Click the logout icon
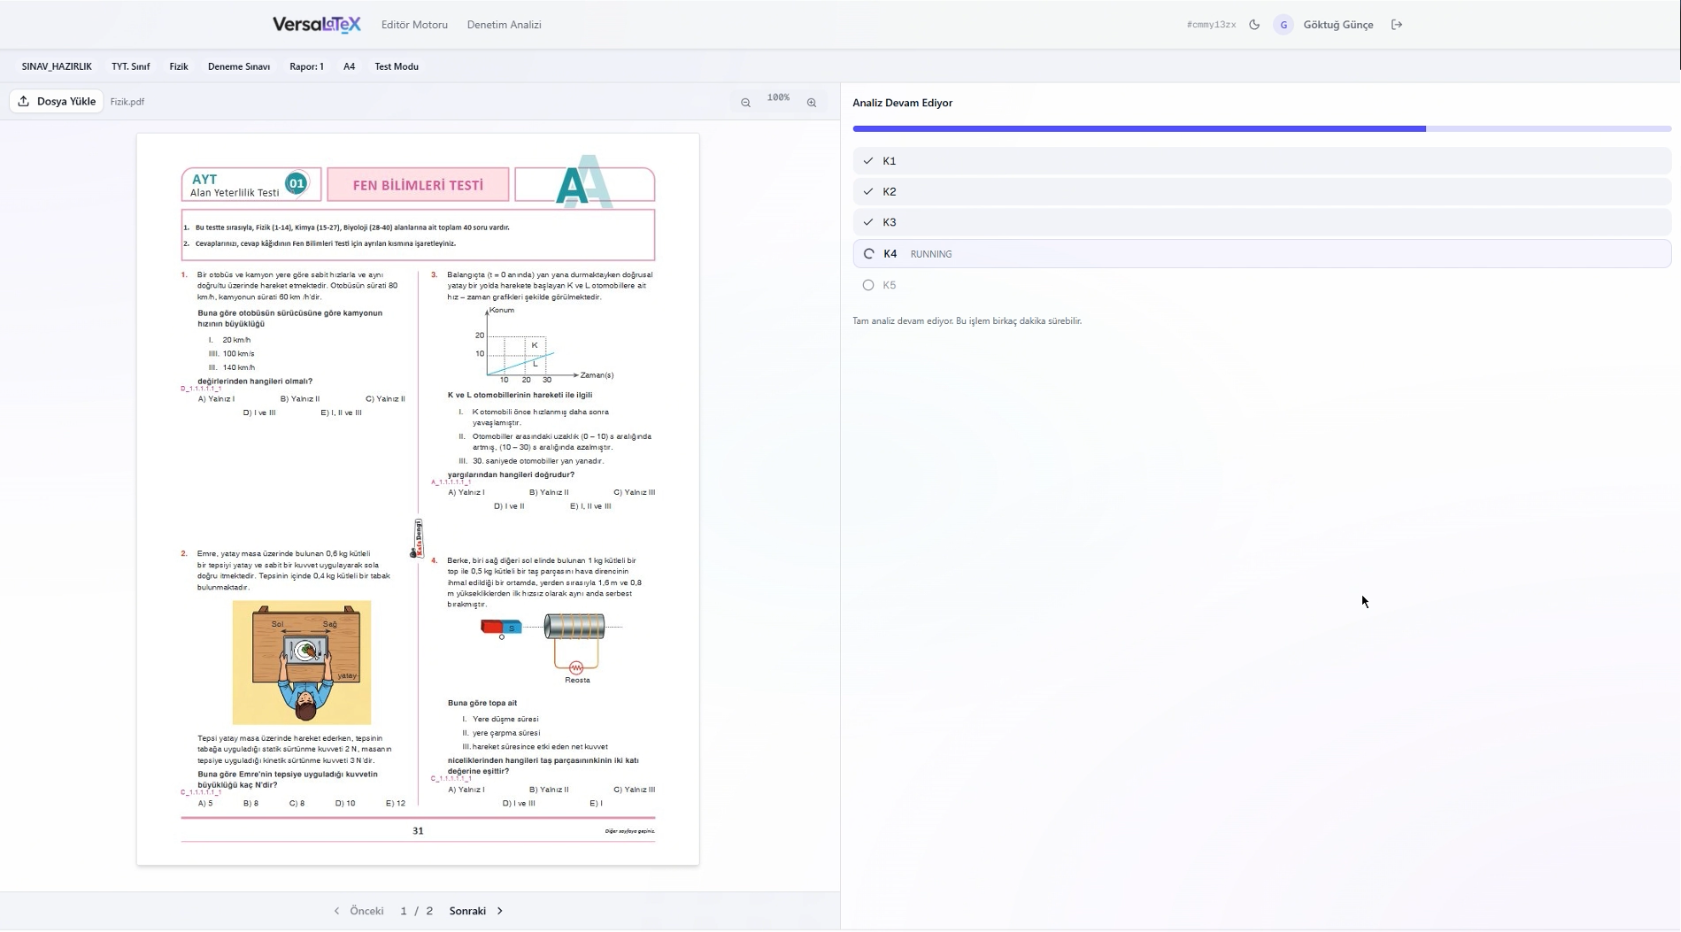The width and height of the screenshot is (1681, 932). pos(1397,25)
